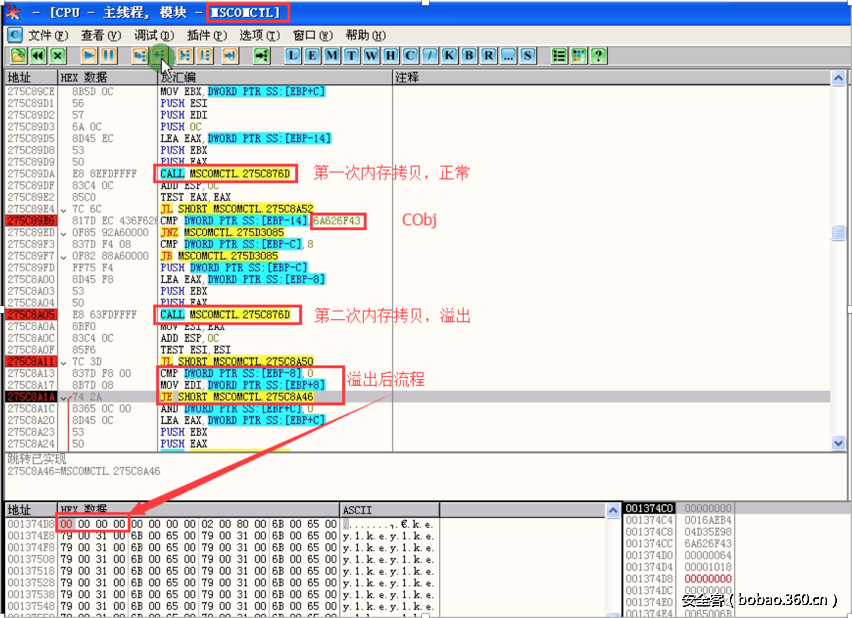
Task: Pause execution using the pause icon
Action: pos(107,56)
